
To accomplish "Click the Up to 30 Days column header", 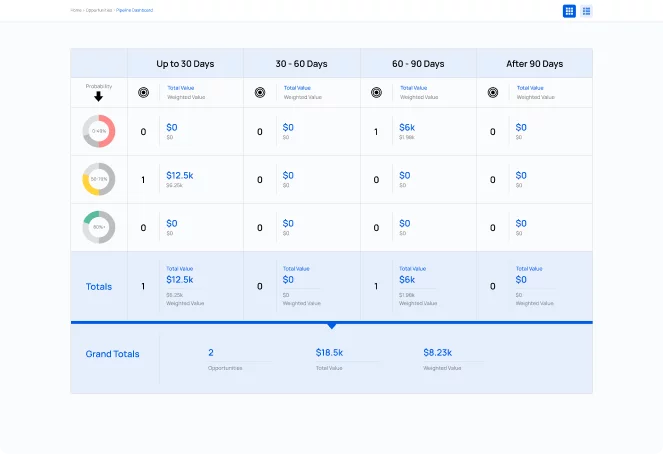I will pos(185,64).
